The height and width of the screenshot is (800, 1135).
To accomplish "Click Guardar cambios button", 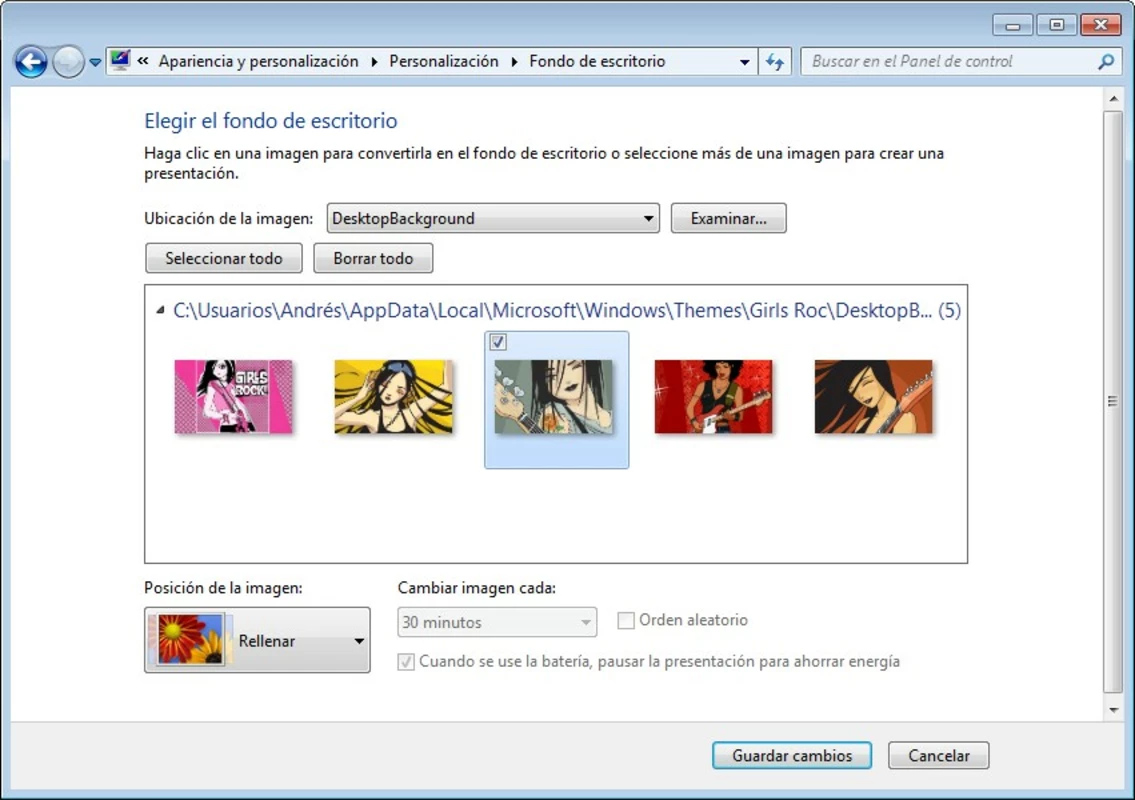I will [792, 755].
